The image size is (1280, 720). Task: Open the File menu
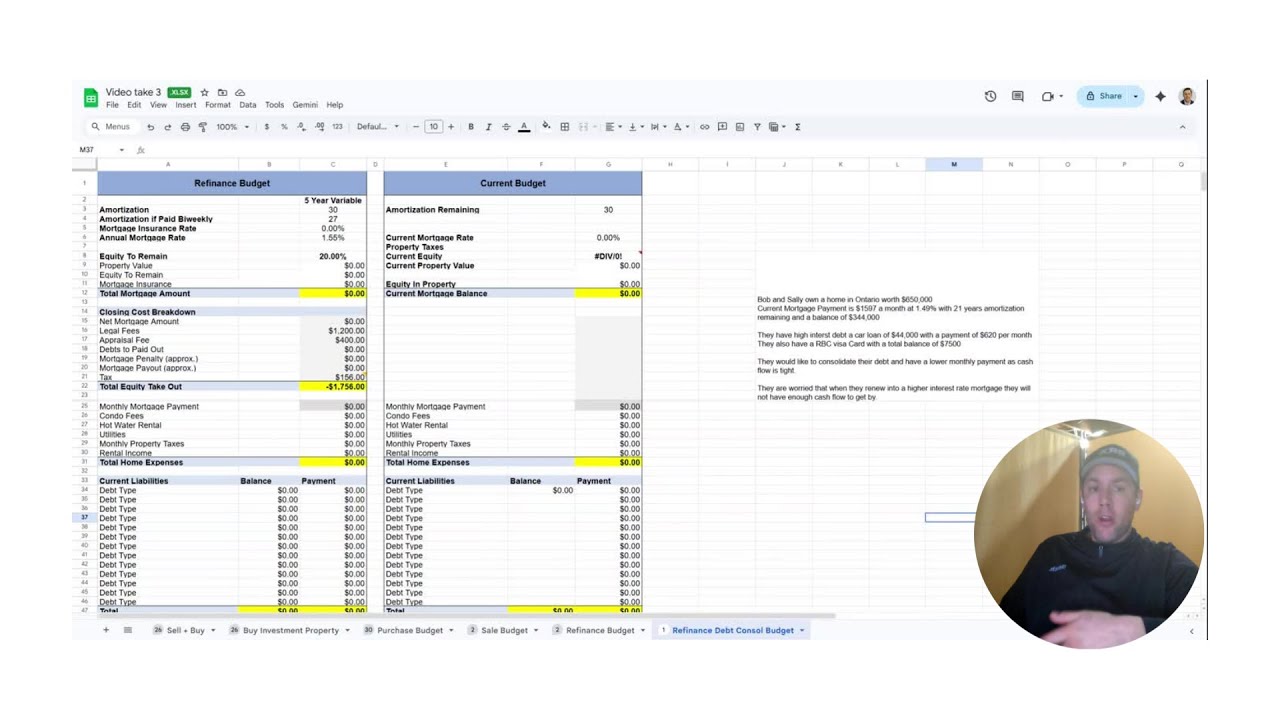(x=112, y=105)
